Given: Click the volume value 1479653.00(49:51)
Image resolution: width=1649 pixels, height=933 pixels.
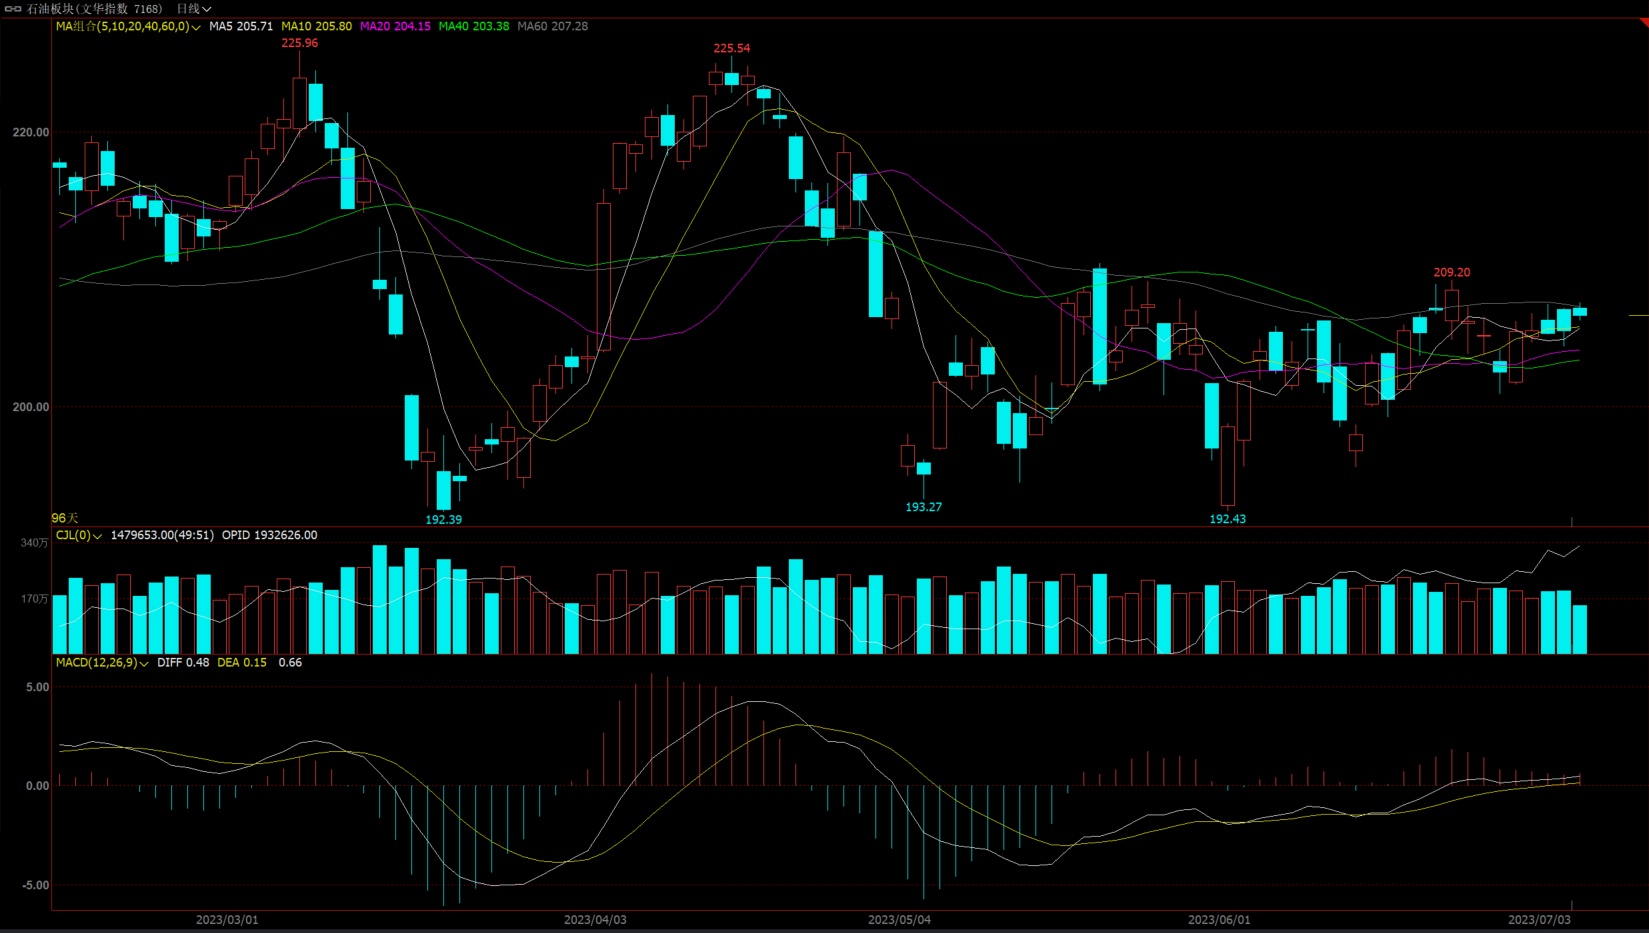Looking at the screenshot, I should pos(162,536).
